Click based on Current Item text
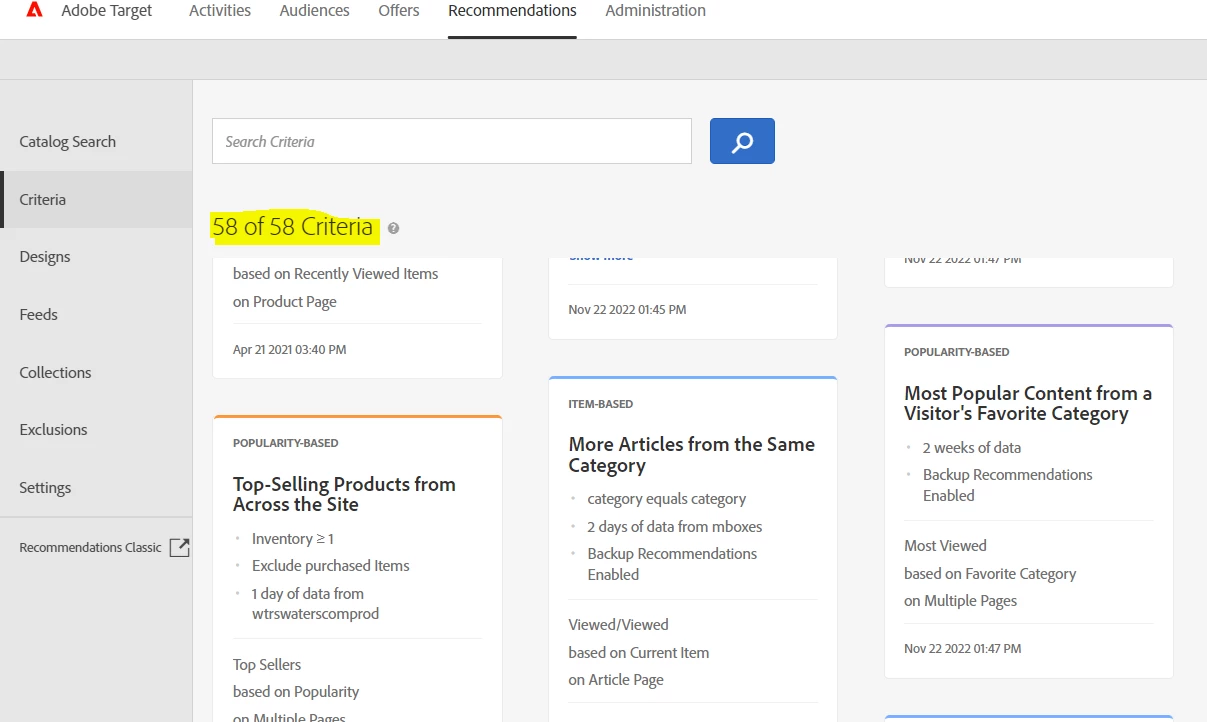 [639, 653]
